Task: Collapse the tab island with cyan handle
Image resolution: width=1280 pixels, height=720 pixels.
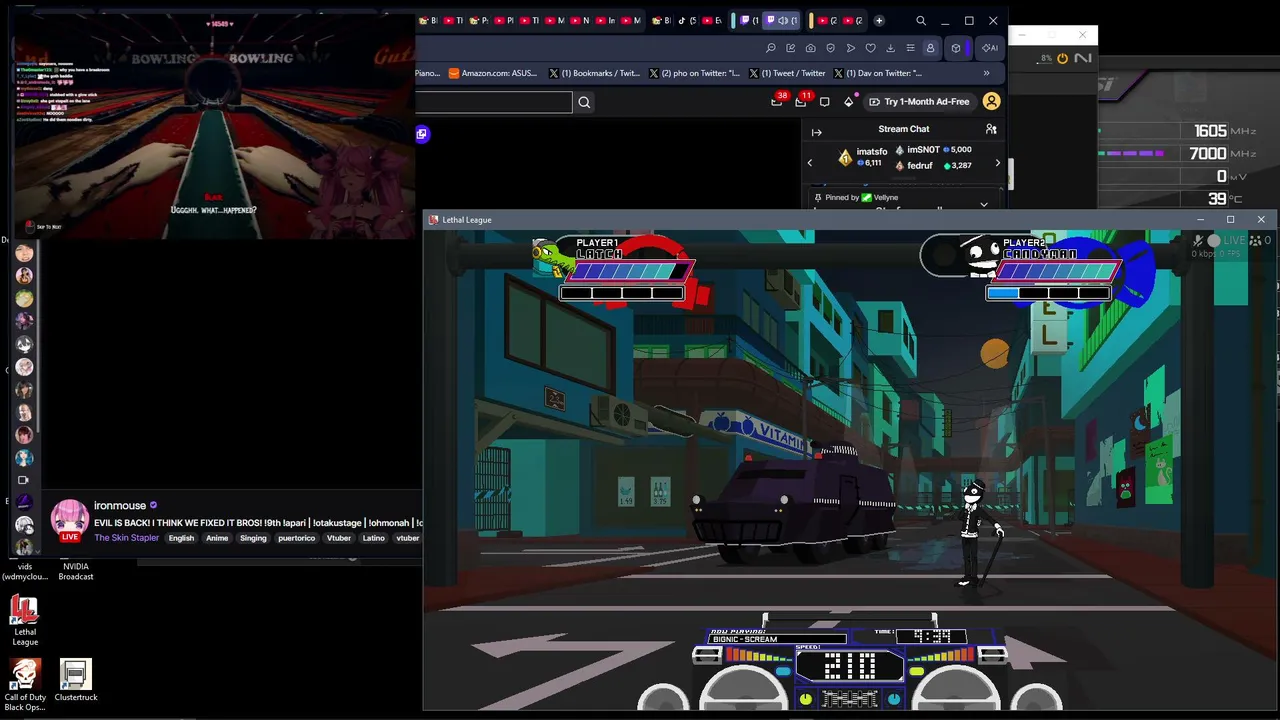Action: coord(733,20)
